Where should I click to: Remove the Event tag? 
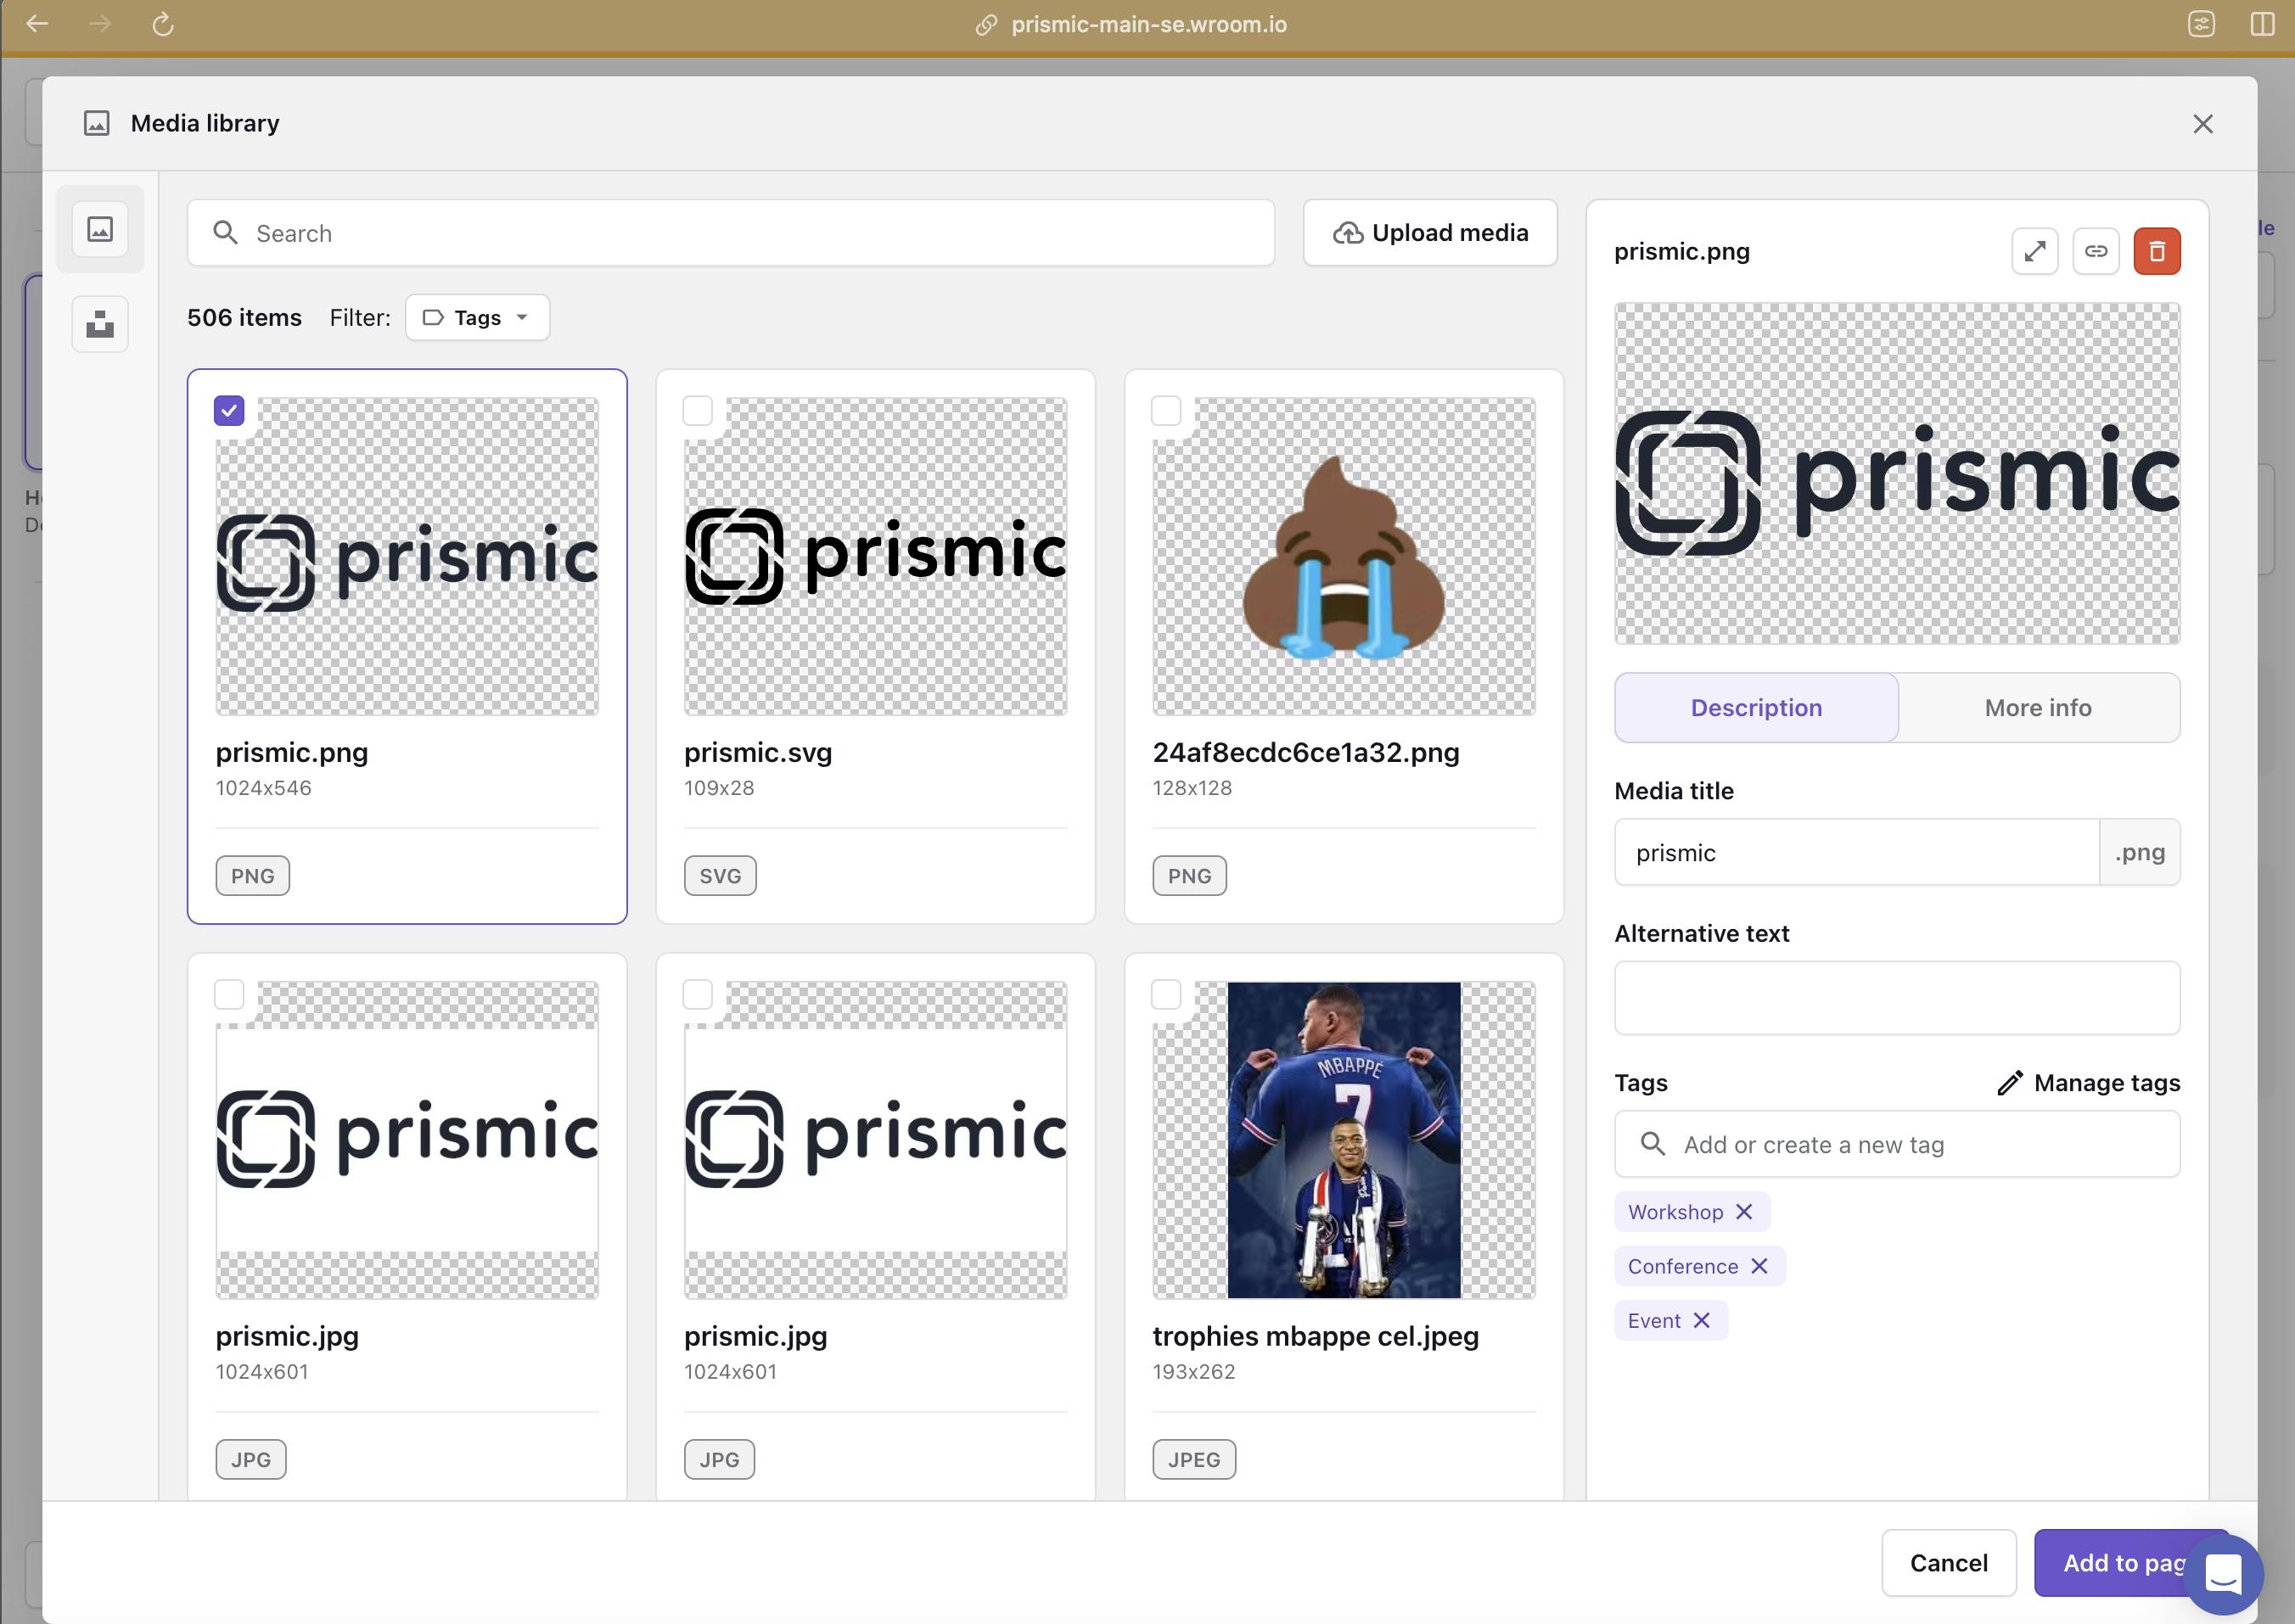1701,1320
